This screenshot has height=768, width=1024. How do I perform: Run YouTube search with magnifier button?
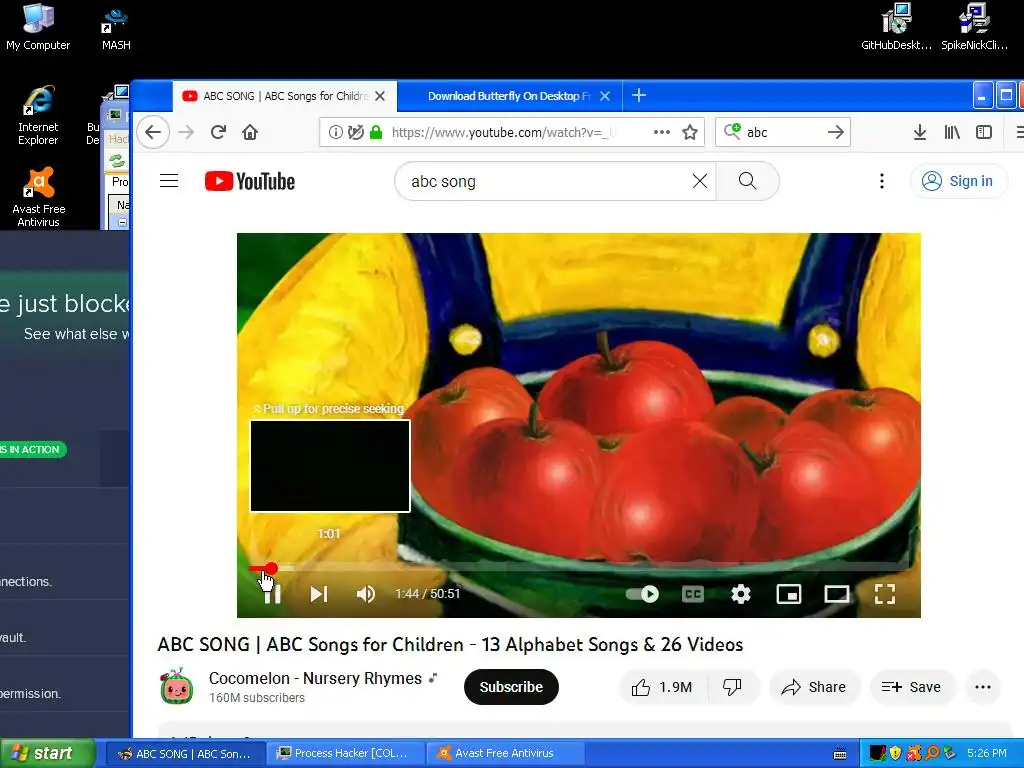point(748,181)
